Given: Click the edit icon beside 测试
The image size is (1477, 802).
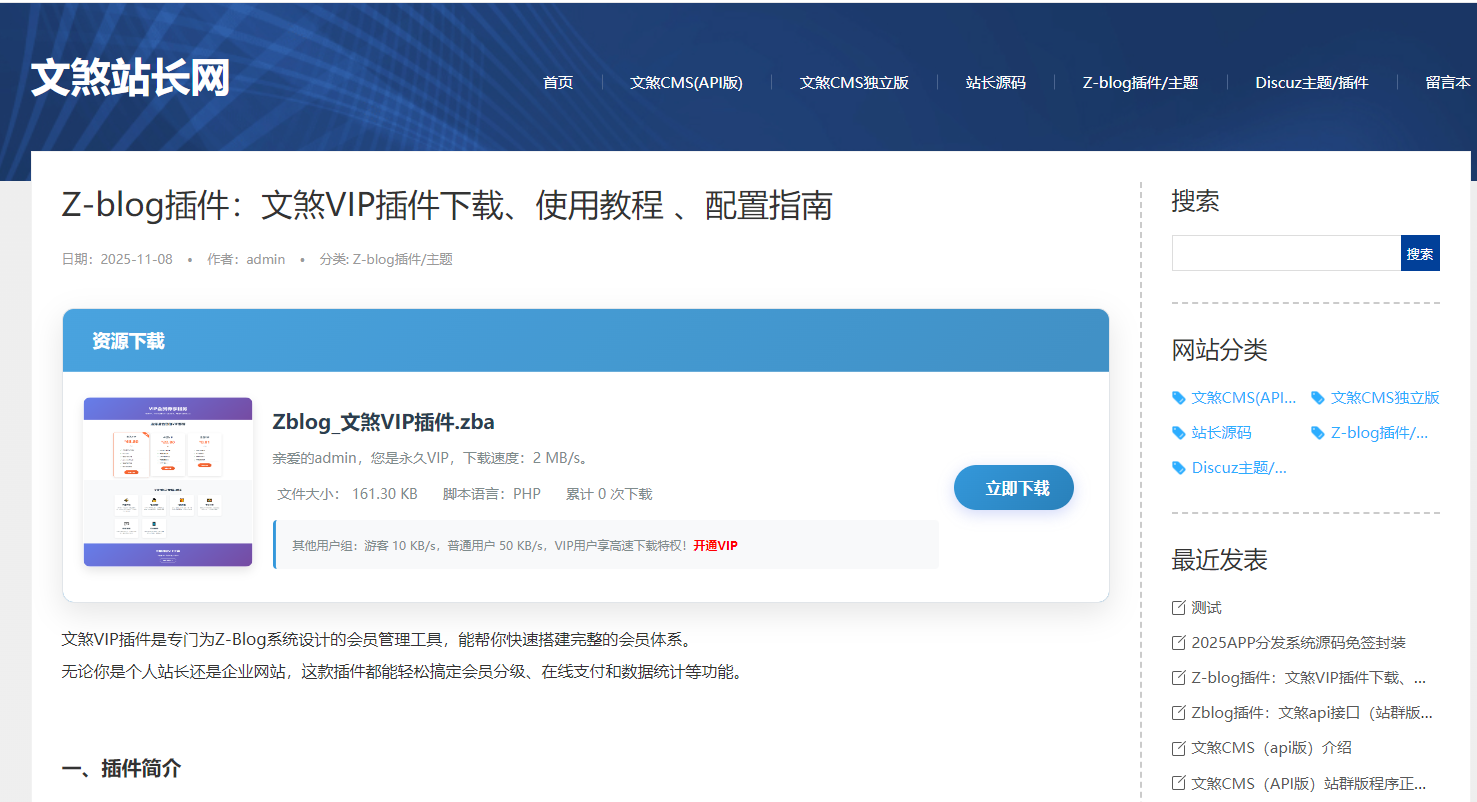Looking at the screenshot, I should click(1178, 608).
